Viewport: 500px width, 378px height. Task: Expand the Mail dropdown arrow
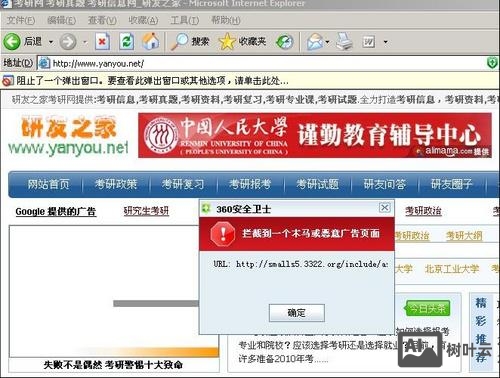tap(327, 42)
